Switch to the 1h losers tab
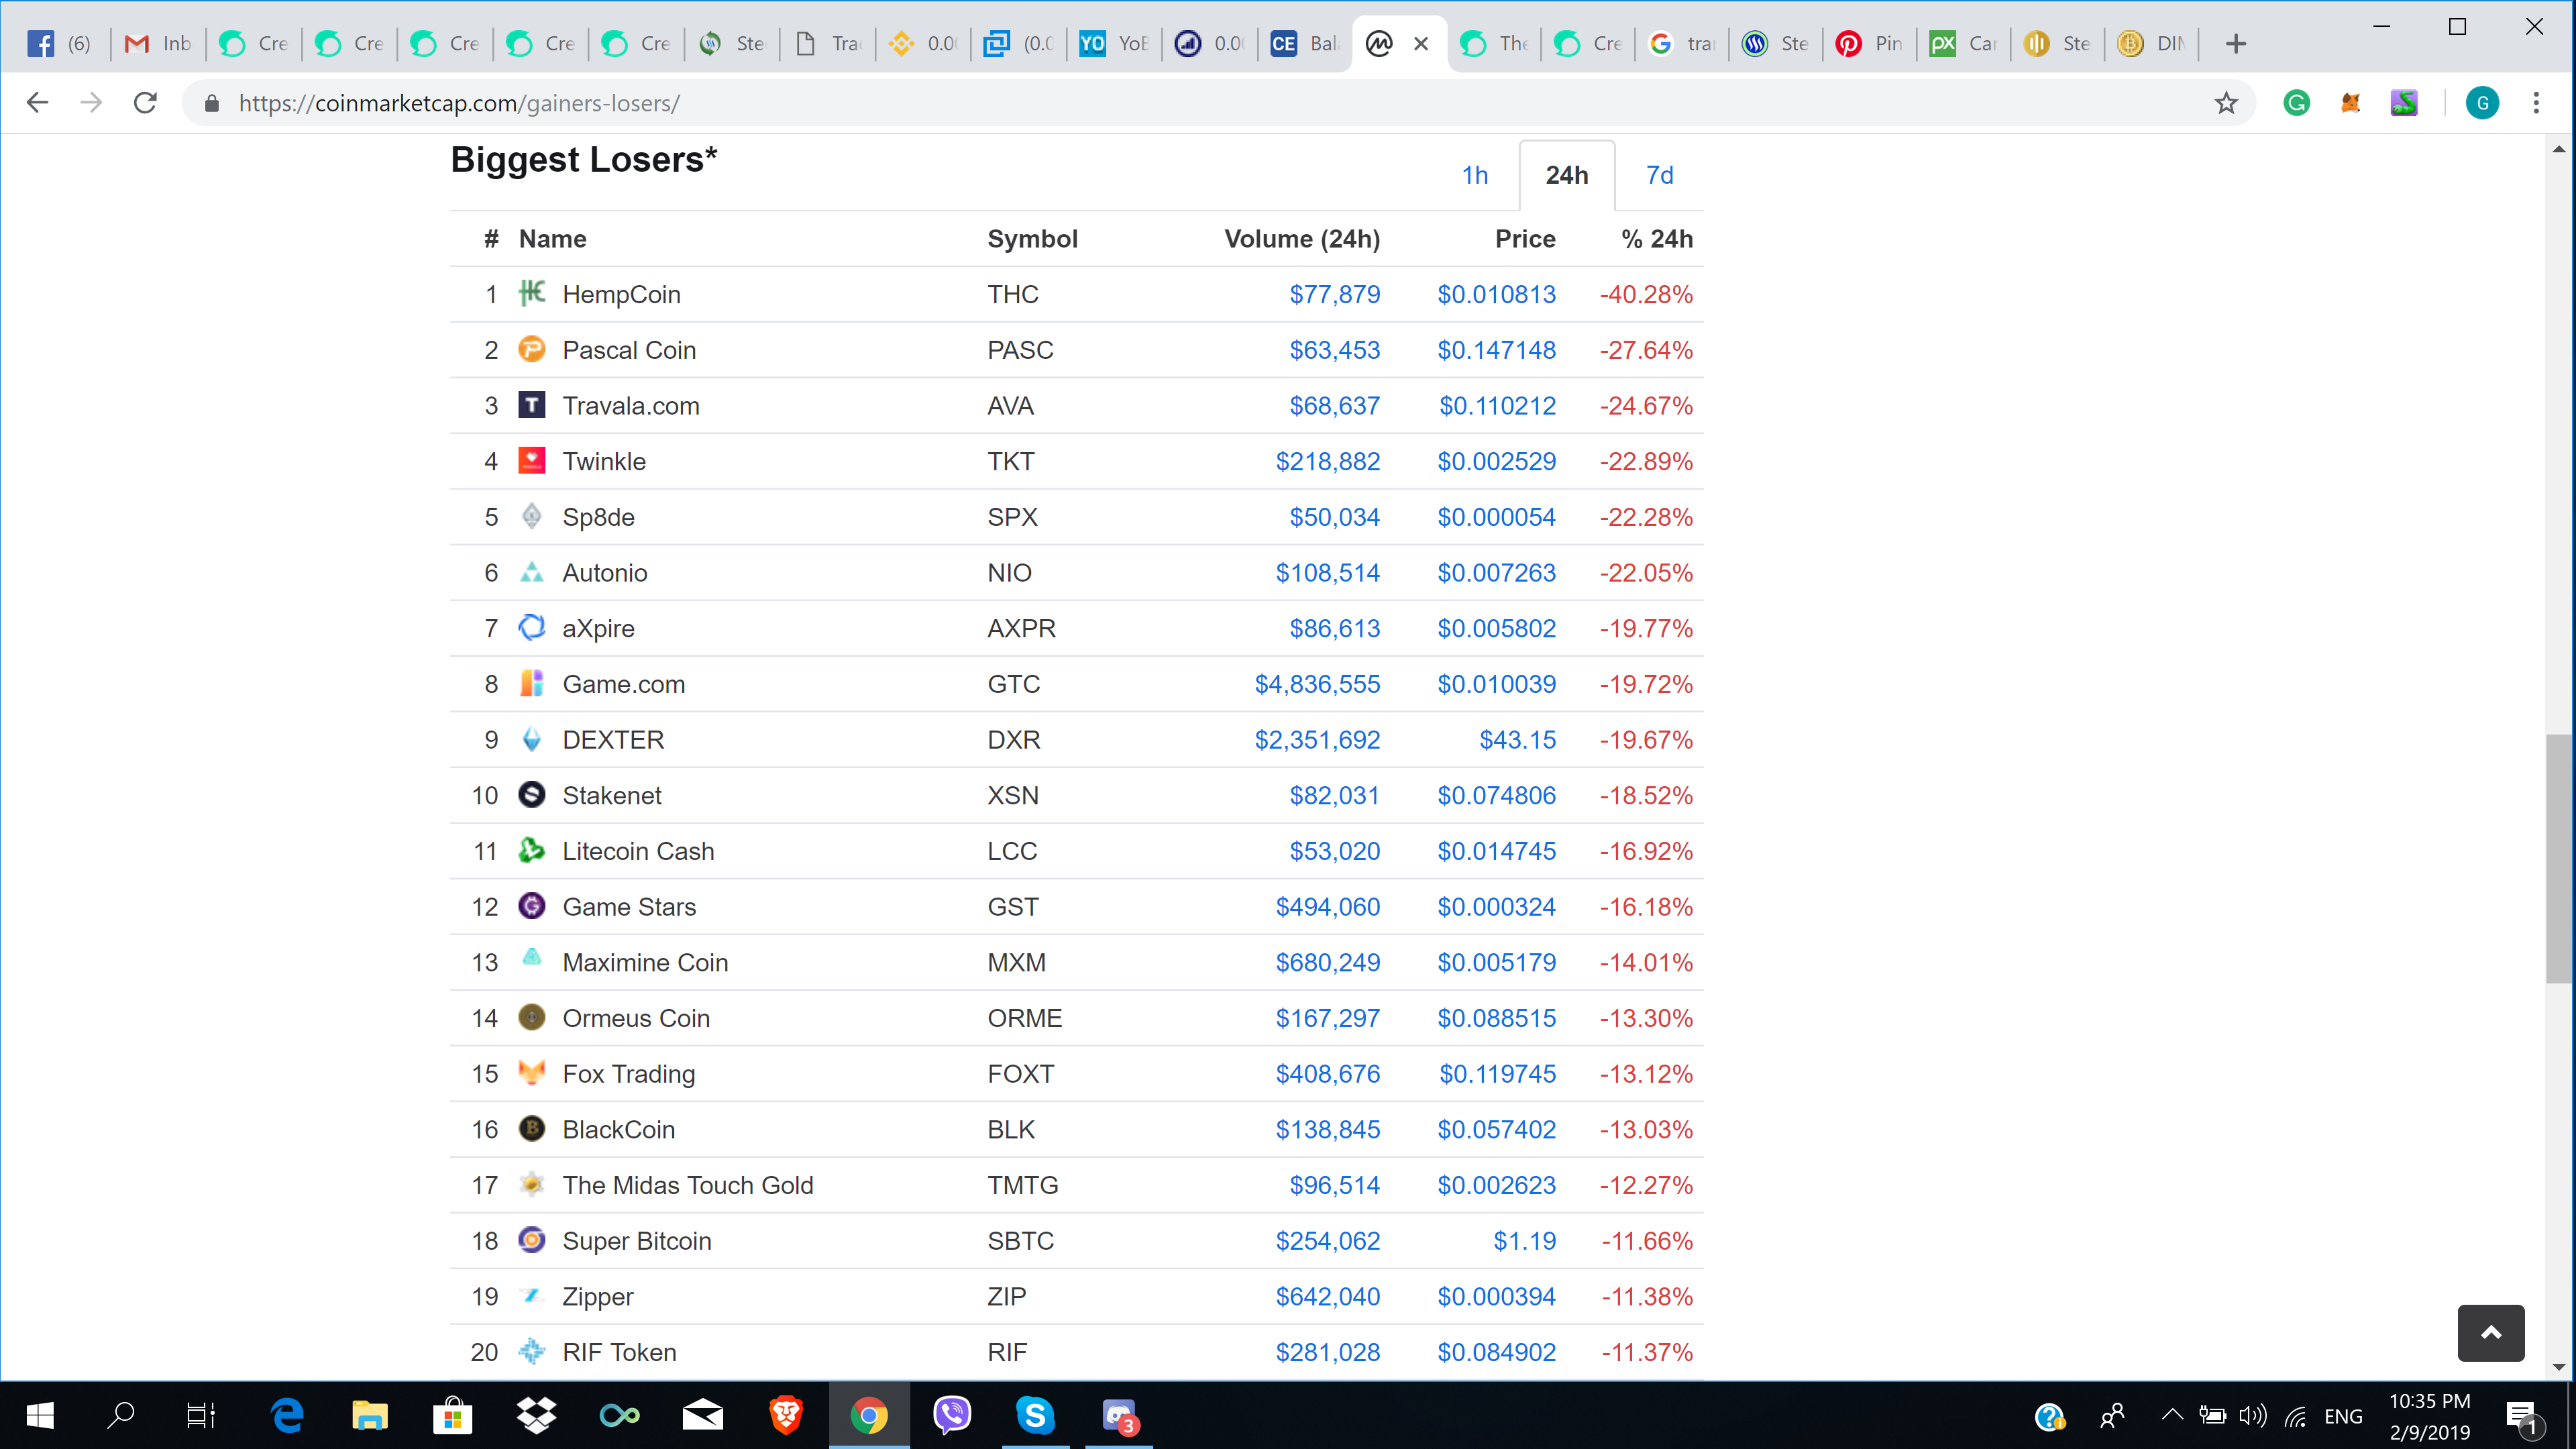 pyautogui.click(x=1475, y=175)
